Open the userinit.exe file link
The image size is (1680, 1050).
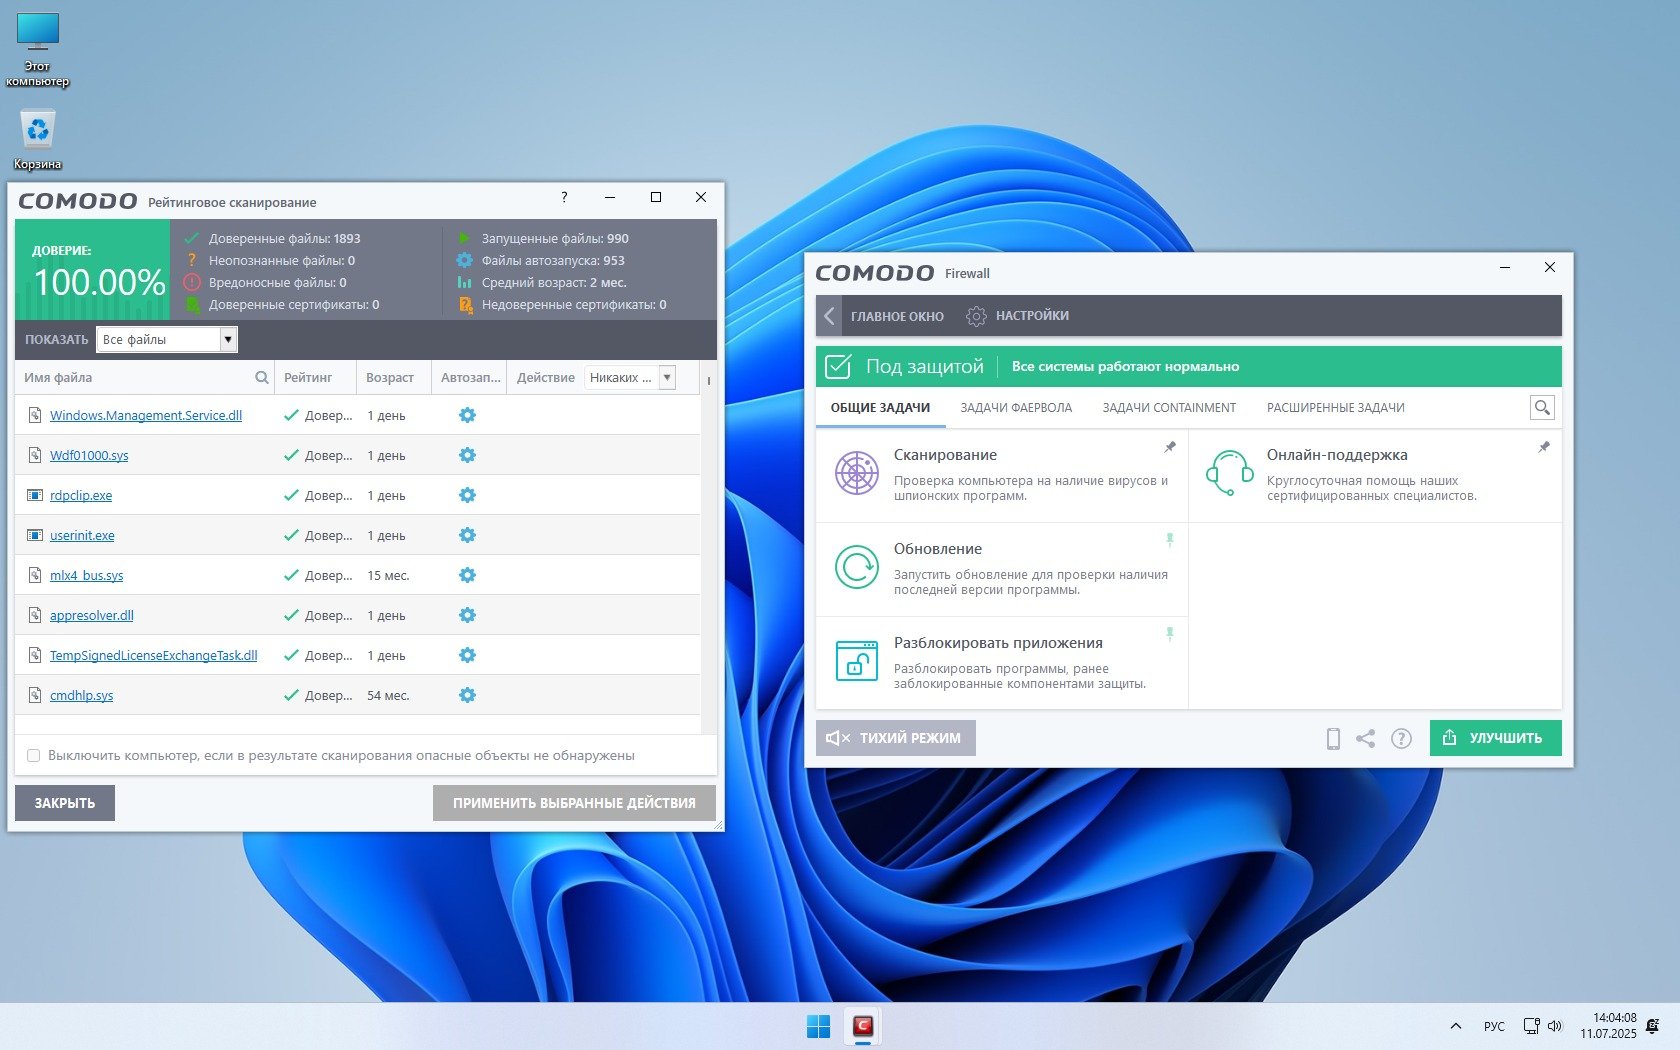coord(82,536)
